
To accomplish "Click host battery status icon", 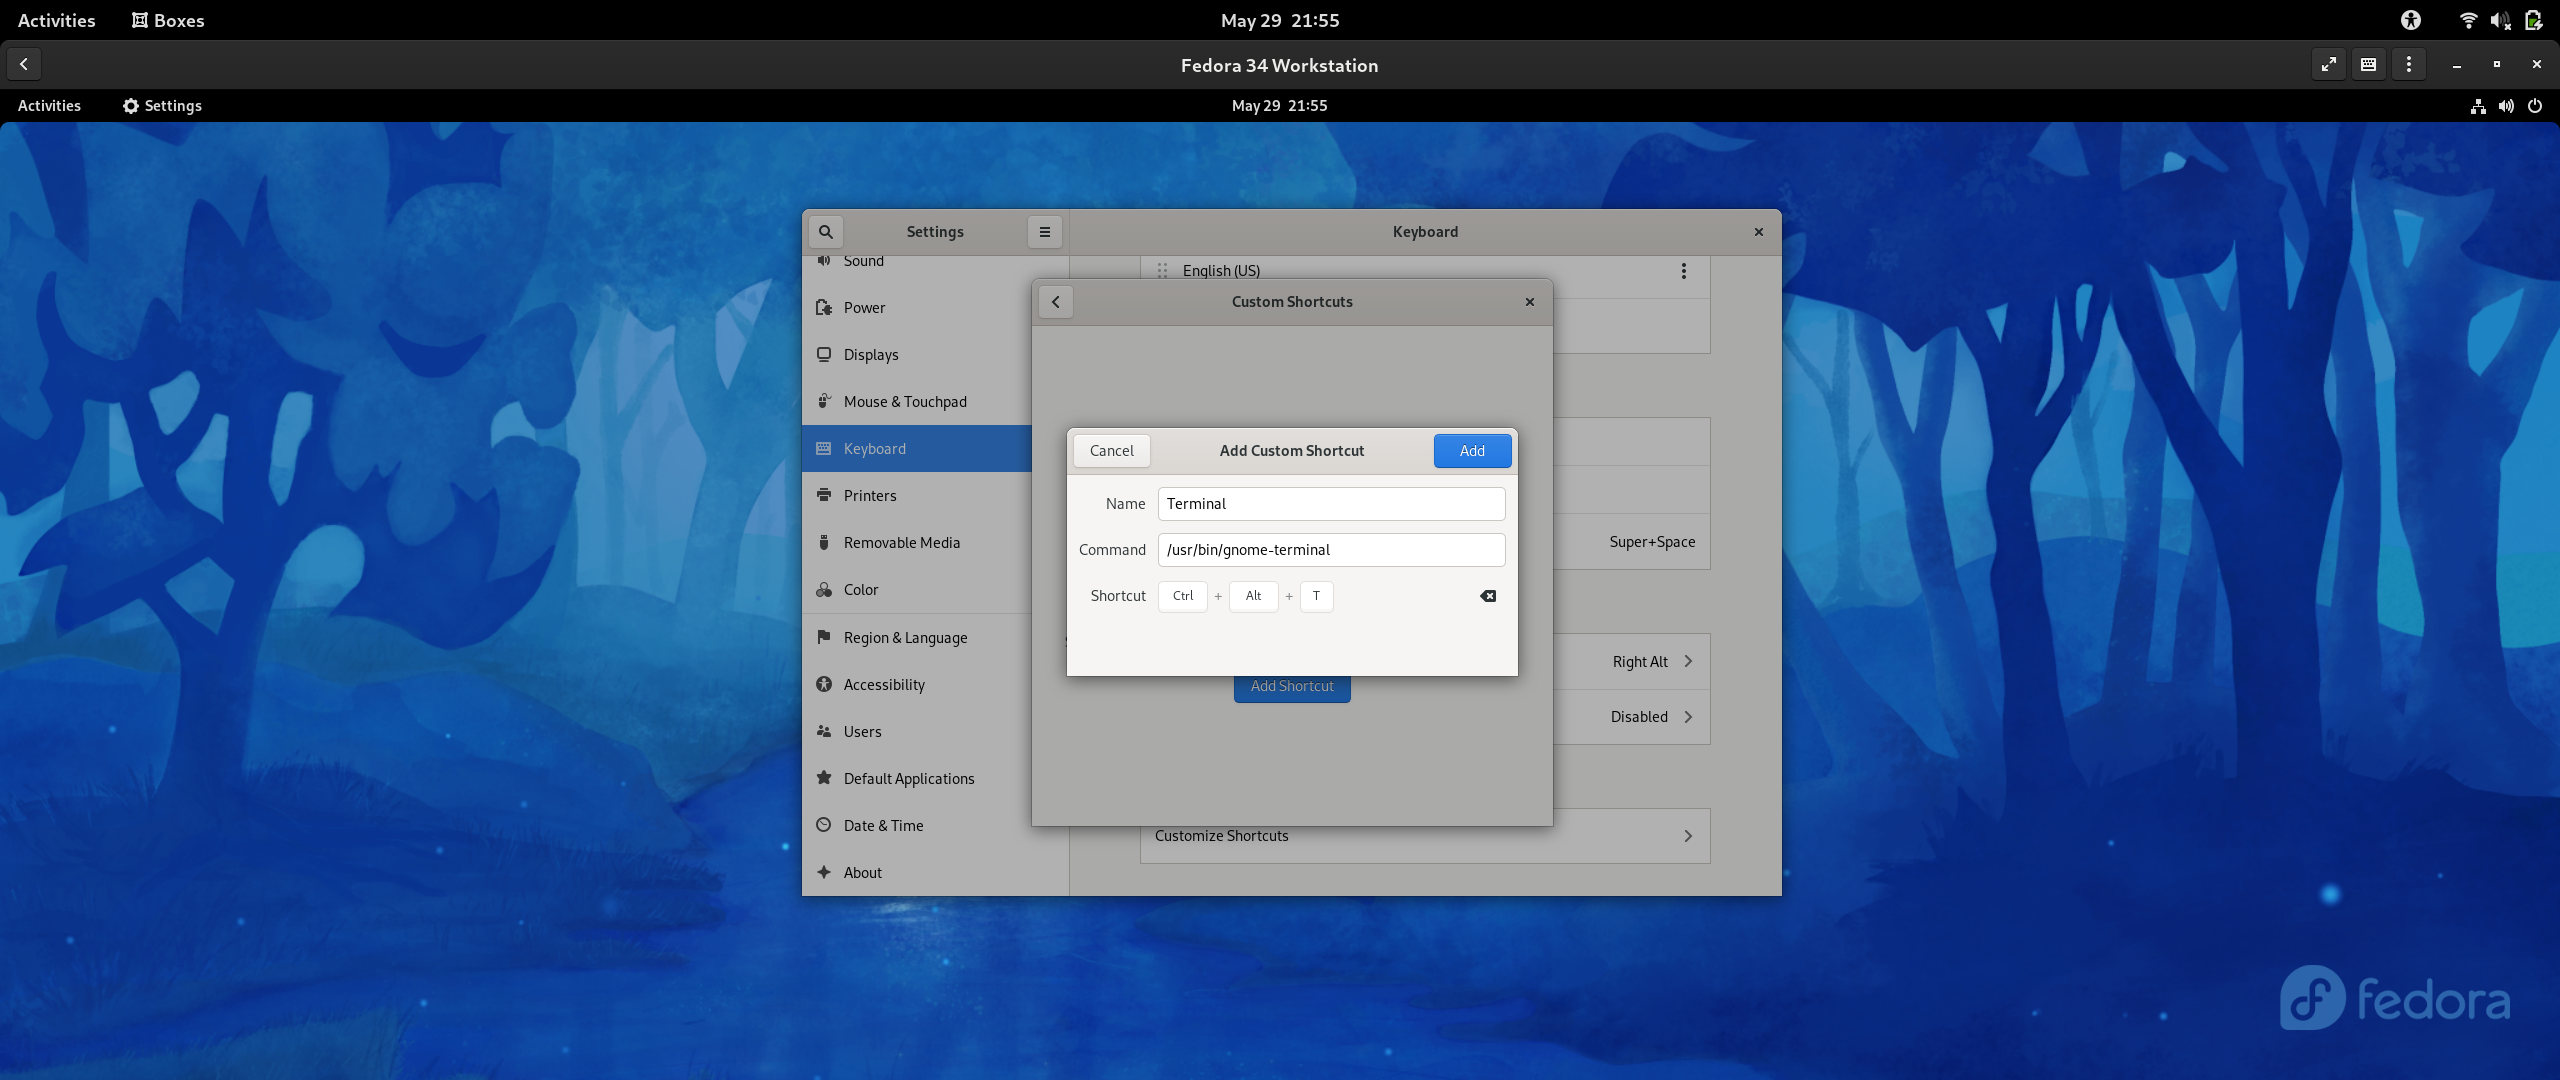I will point(2533,20).
